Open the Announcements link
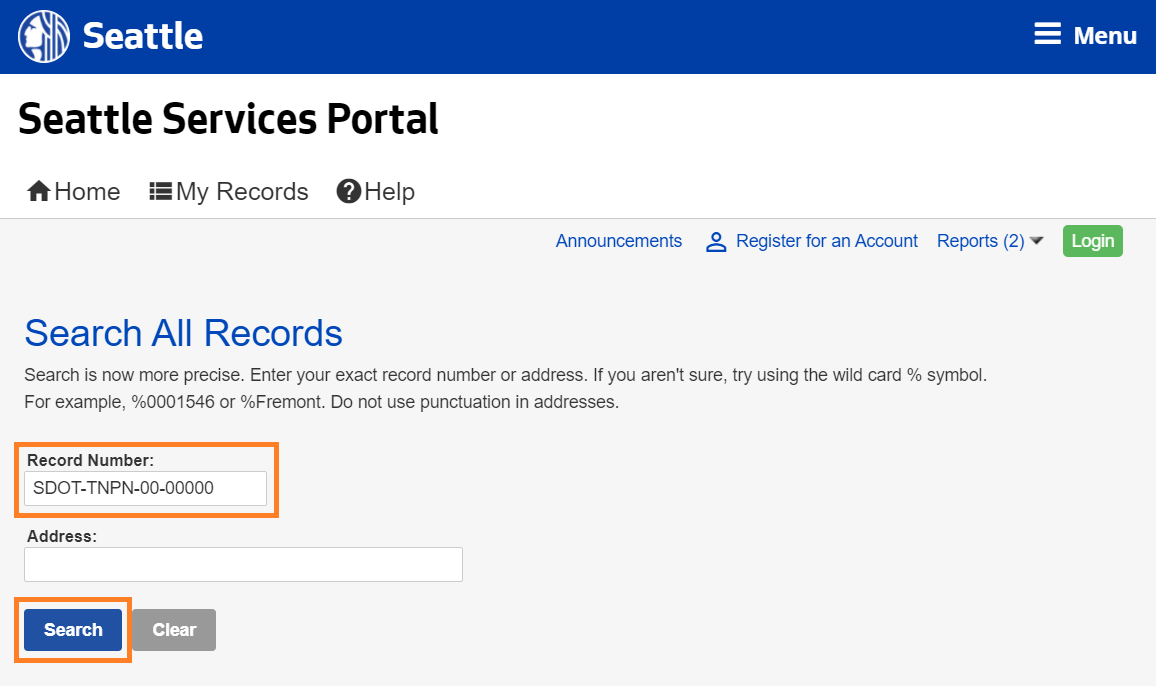Viewport: 1156px width, 686px height. point(618,241)
